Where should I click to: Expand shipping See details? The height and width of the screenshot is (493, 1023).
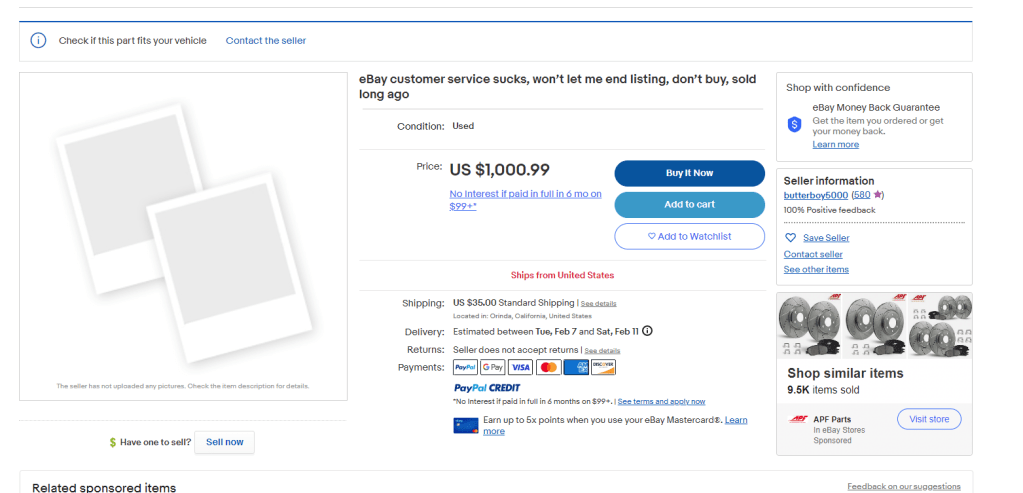pos(599,303)
